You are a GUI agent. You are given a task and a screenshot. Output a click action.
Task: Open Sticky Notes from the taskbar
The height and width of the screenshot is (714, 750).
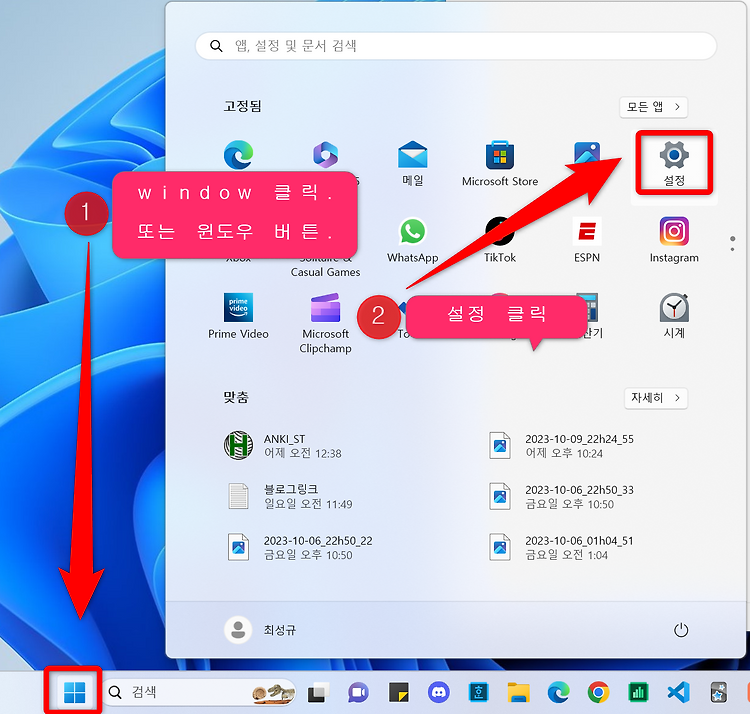398,692
